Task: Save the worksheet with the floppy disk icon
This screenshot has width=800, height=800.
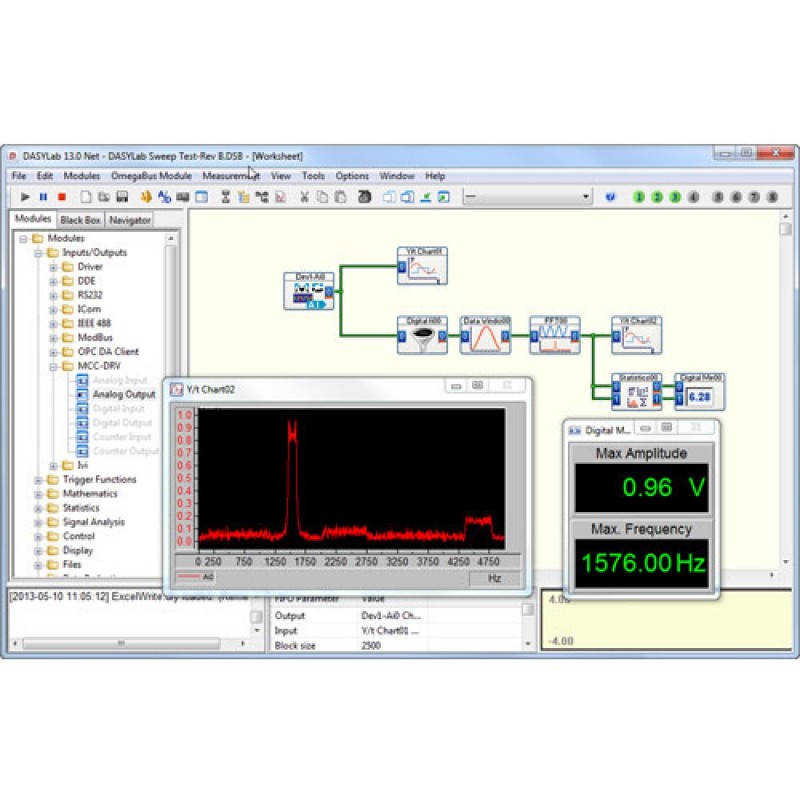Action: pos(122,197)
